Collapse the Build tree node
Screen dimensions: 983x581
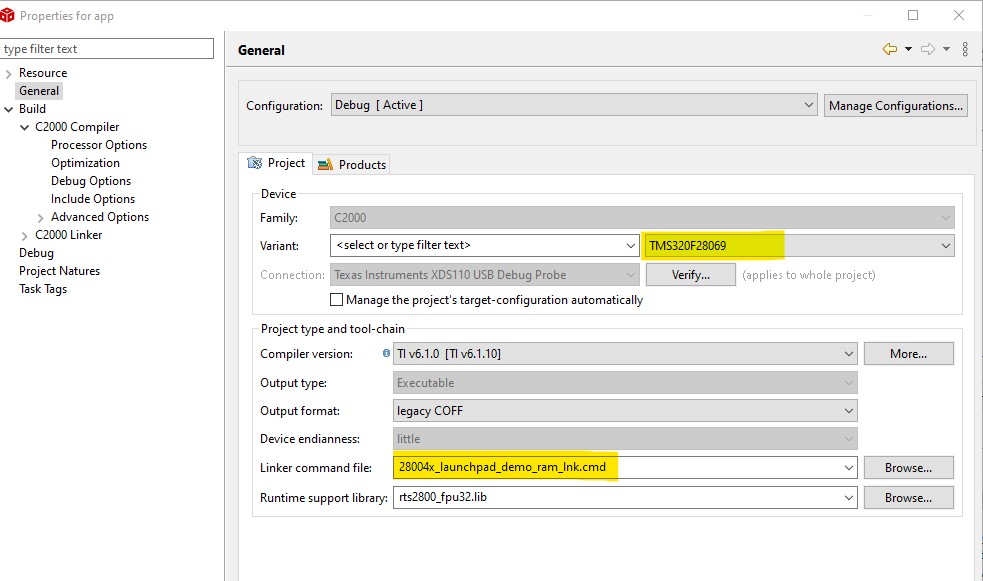point(8,109)
